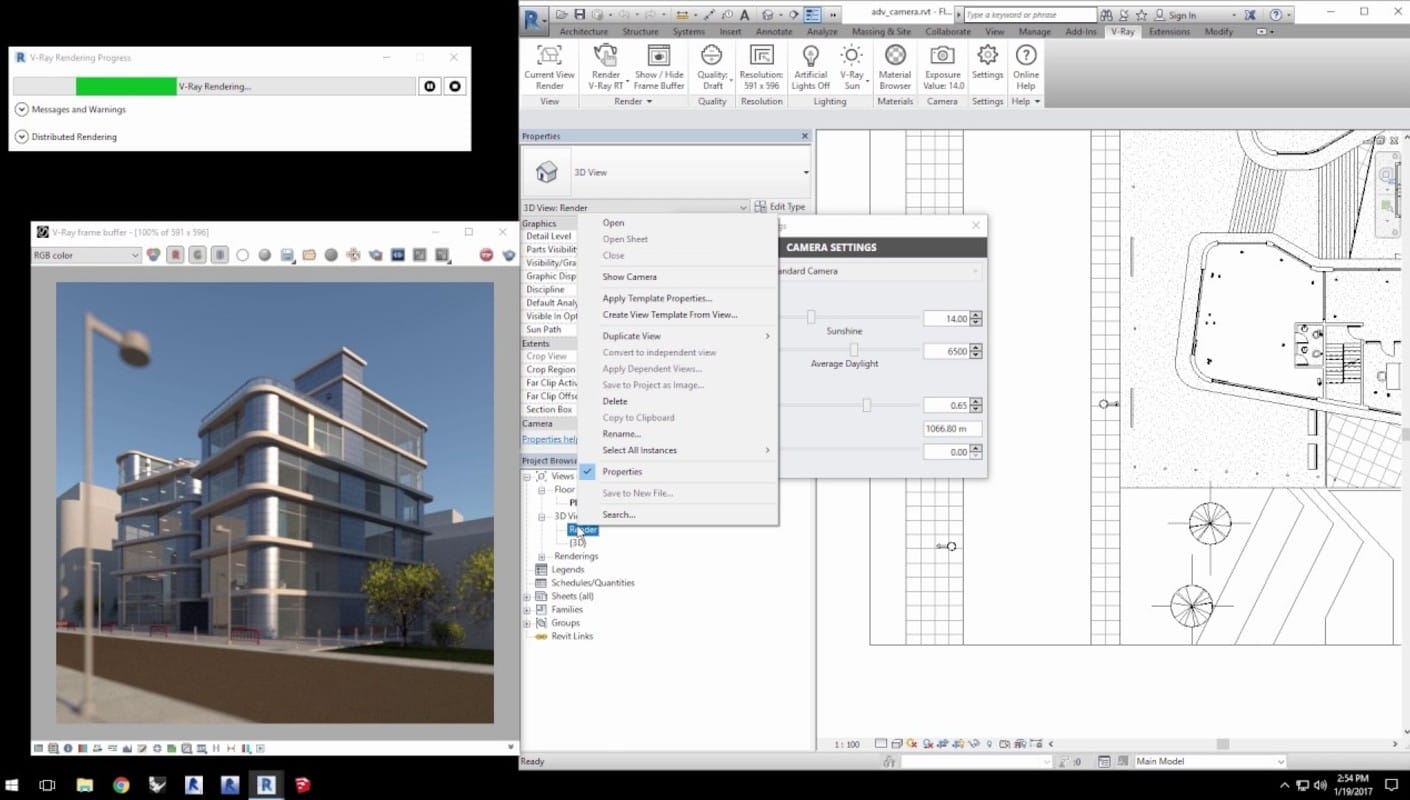Screen dimensions: 1410x800
Task: Open the Material Browser
Action: click(894, 56)
